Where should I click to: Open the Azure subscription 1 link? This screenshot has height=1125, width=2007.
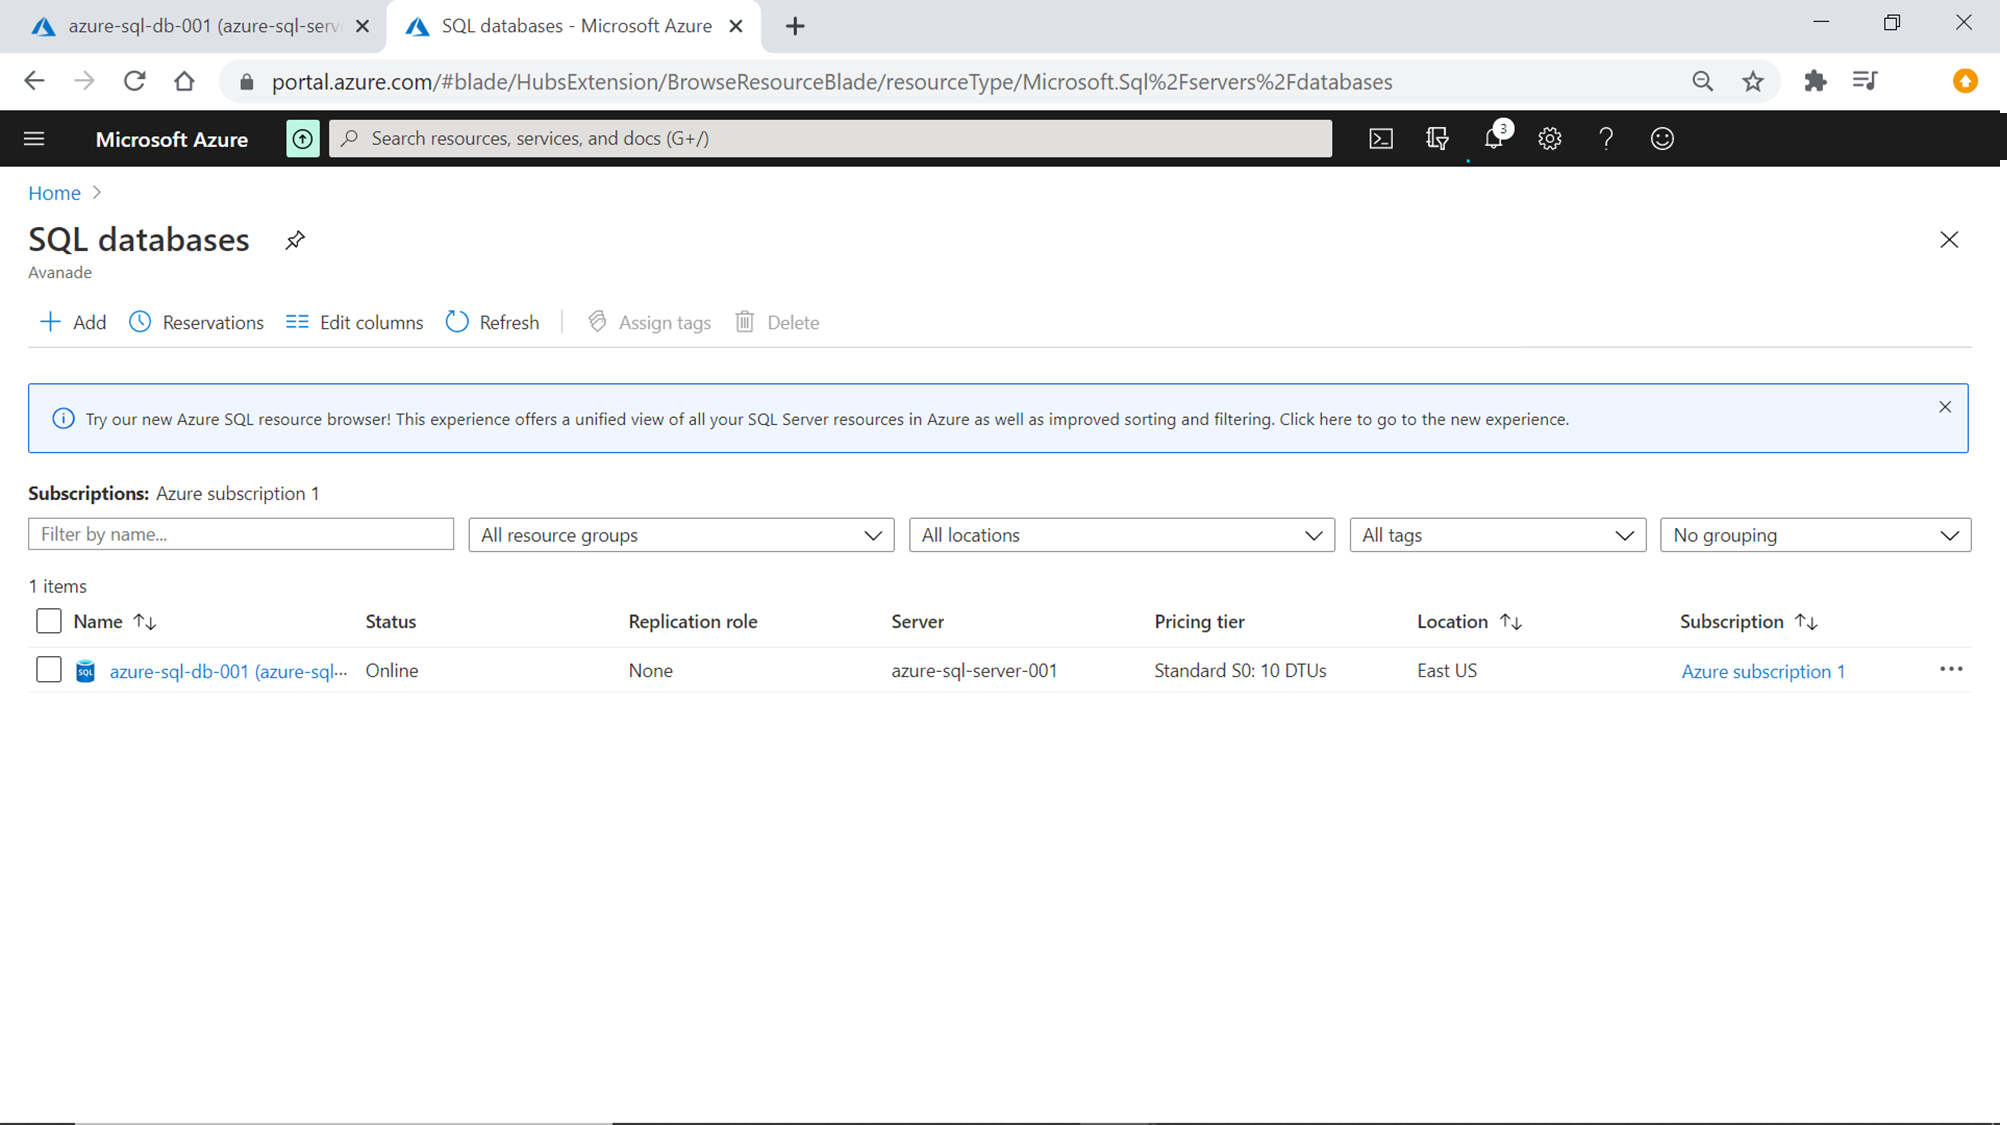tap(1762, 671)
